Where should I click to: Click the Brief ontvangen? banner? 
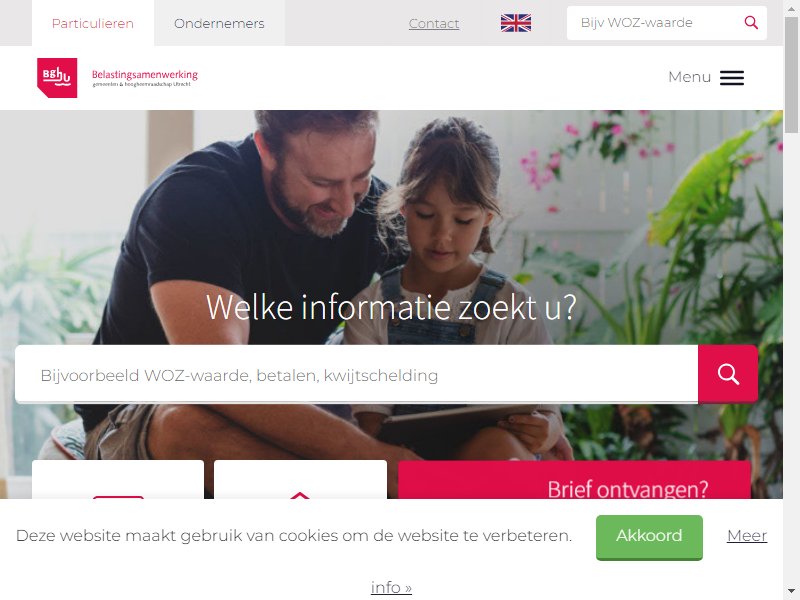click(x=574, y=480)
